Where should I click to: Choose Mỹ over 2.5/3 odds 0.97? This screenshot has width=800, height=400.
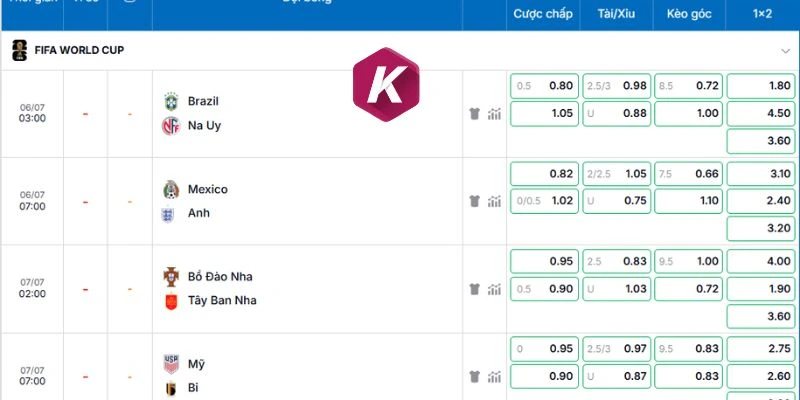[x=617, y=349]
